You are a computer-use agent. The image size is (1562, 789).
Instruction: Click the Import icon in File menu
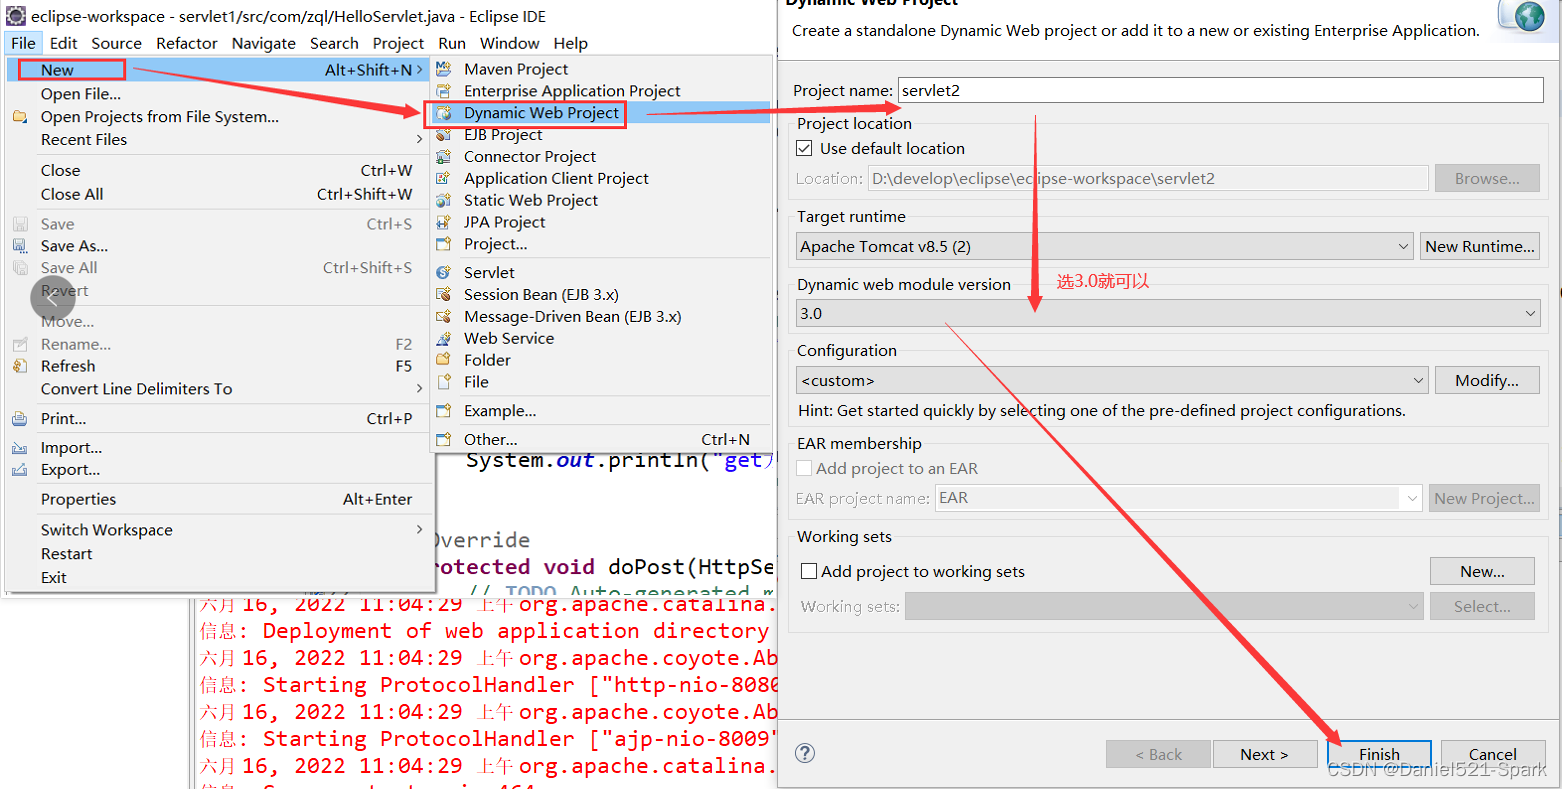20,448
